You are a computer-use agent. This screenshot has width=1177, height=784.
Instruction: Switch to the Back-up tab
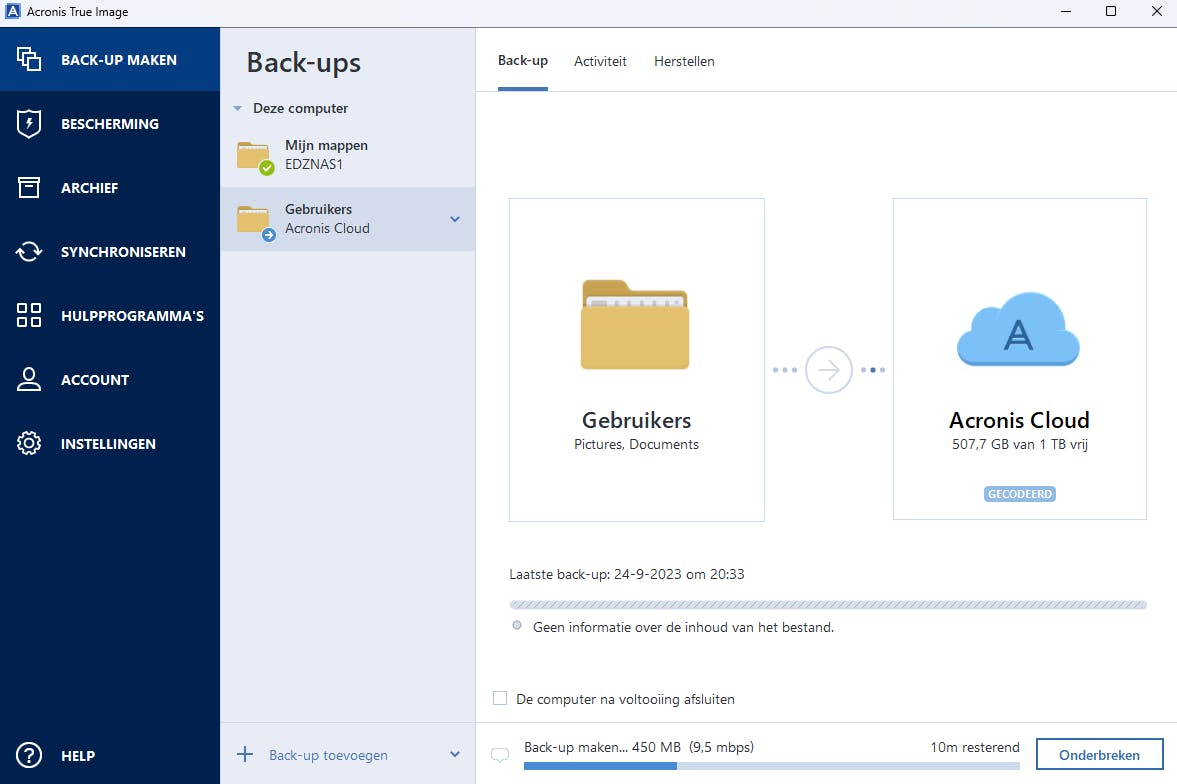[522, 61]
